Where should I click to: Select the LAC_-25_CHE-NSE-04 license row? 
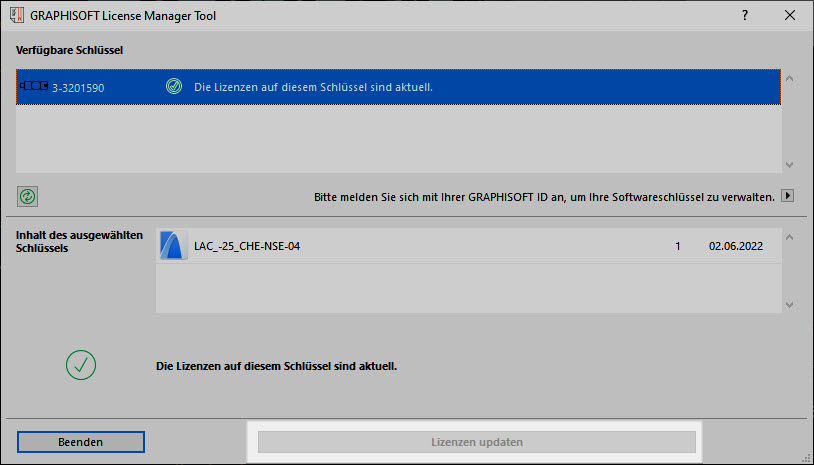(x=468, y=246)
